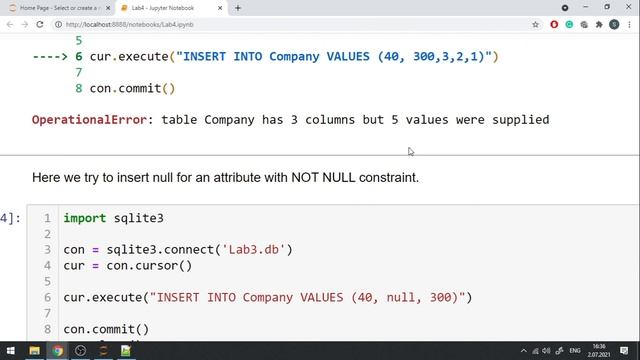
Task: Open the Extensions puzzle menu
Action: (x=599, y=24)
